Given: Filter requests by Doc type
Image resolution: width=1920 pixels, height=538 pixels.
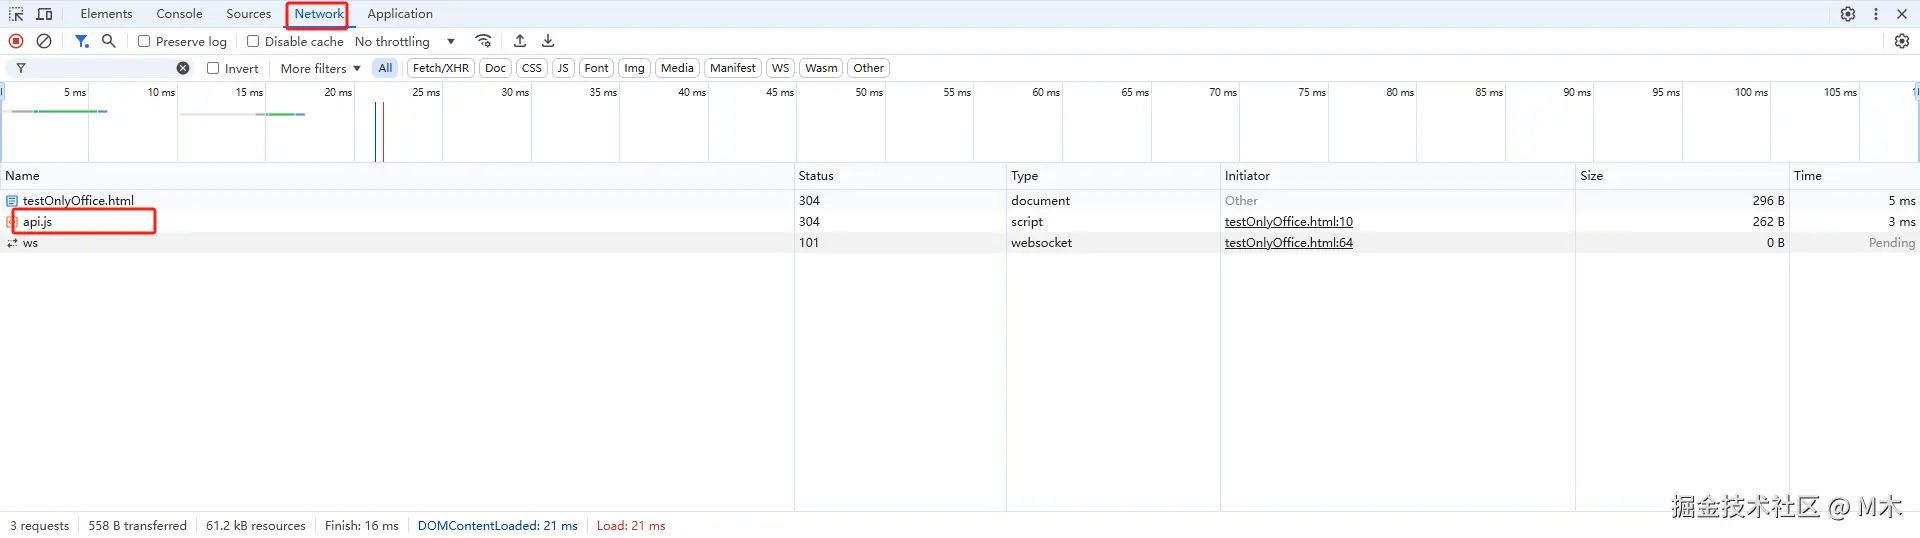Looking at the screenshot, I should 495,68.
